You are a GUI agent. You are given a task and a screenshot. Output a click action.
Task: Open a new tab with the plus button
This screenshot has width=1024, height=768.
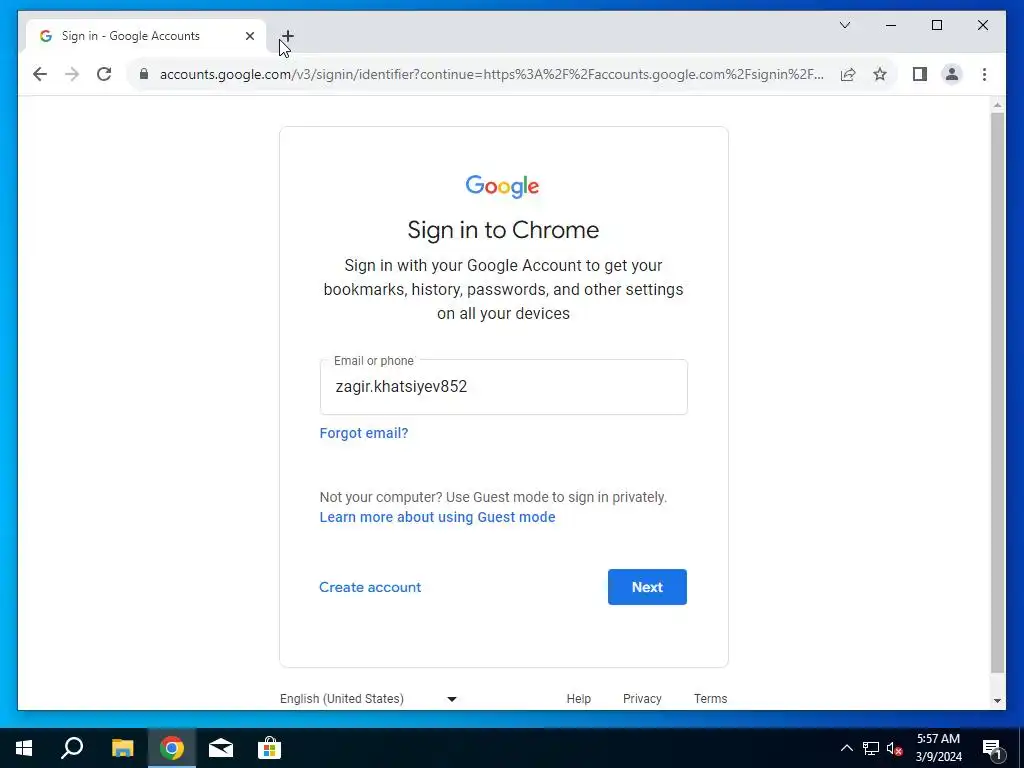288,36
